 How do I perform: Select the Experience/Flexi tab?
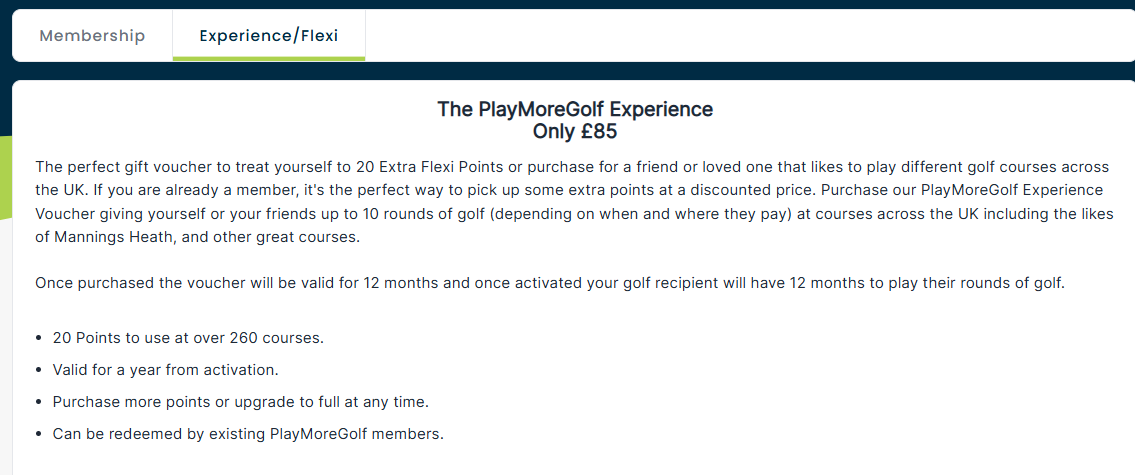point(269,35)
